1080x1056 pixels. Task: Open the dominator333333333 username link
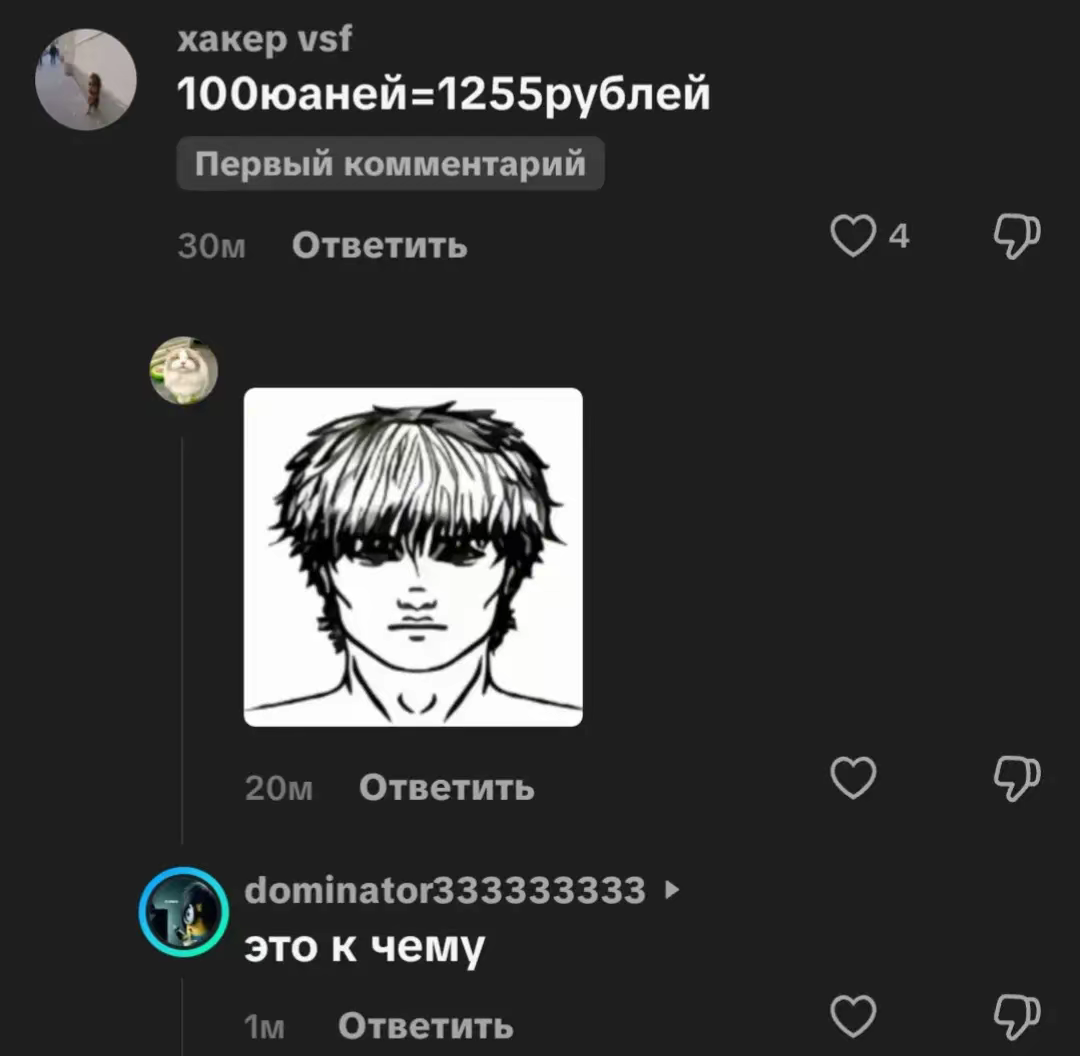tap(445, 890)
